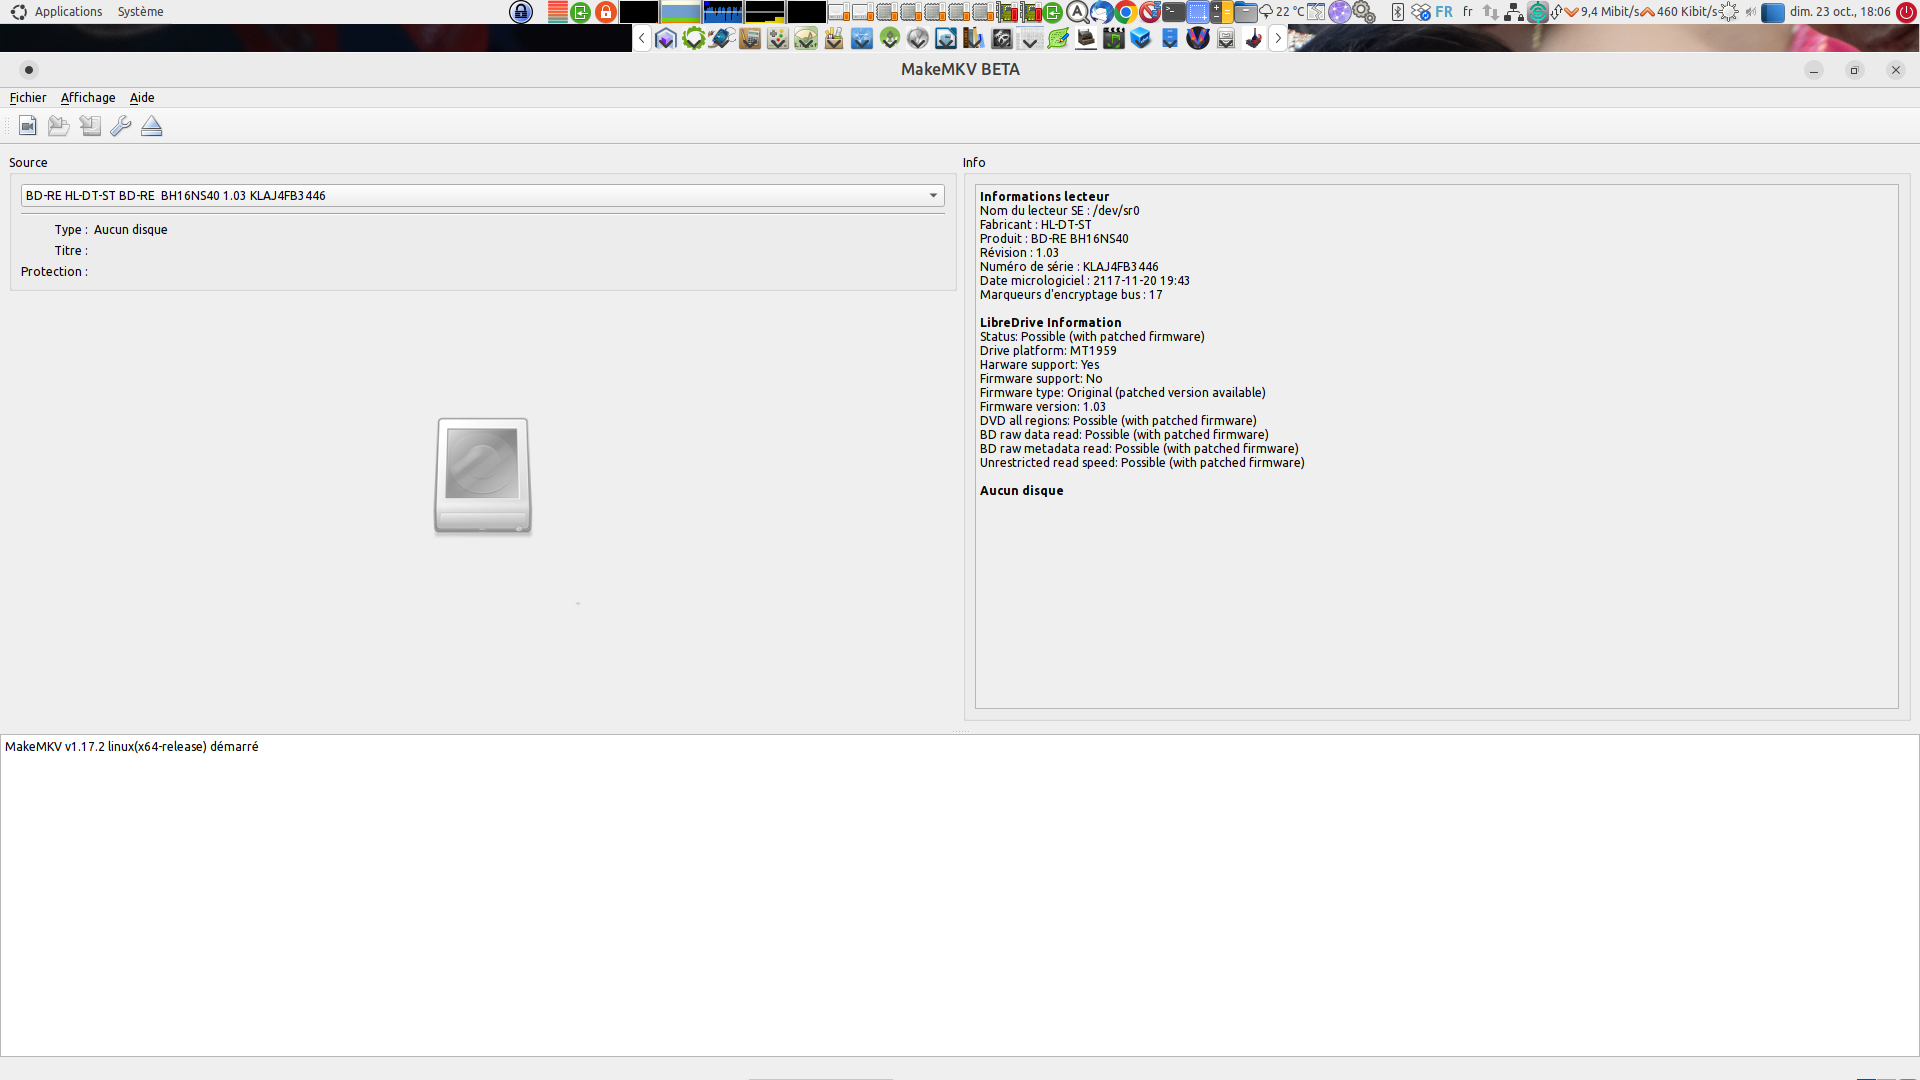Click the brightness sun tray icon
Image resolution: width=1920 pixels, height=1080 pixels.
click(x=1729, y=12)
